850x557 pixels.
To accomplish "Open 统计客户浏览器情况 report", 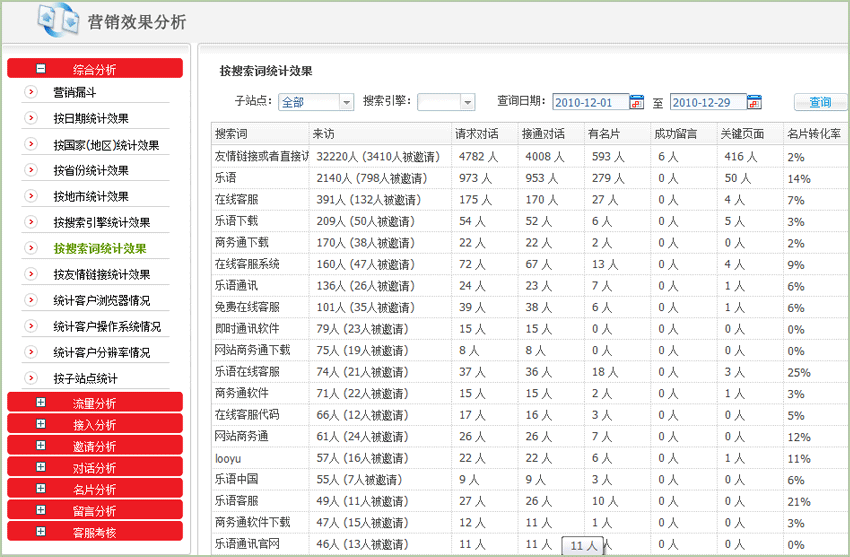I will coord(102,301).
